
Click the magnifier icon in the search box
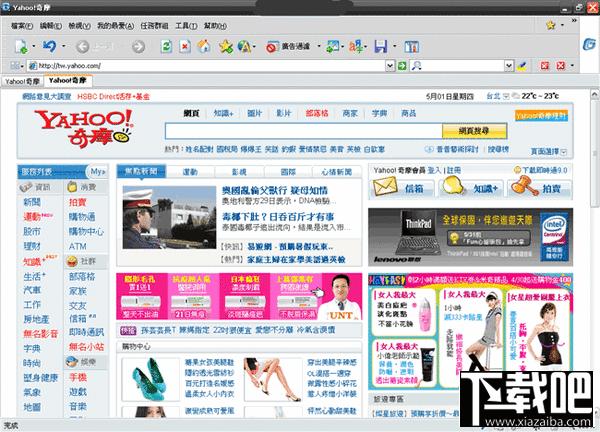coord(416,66)
